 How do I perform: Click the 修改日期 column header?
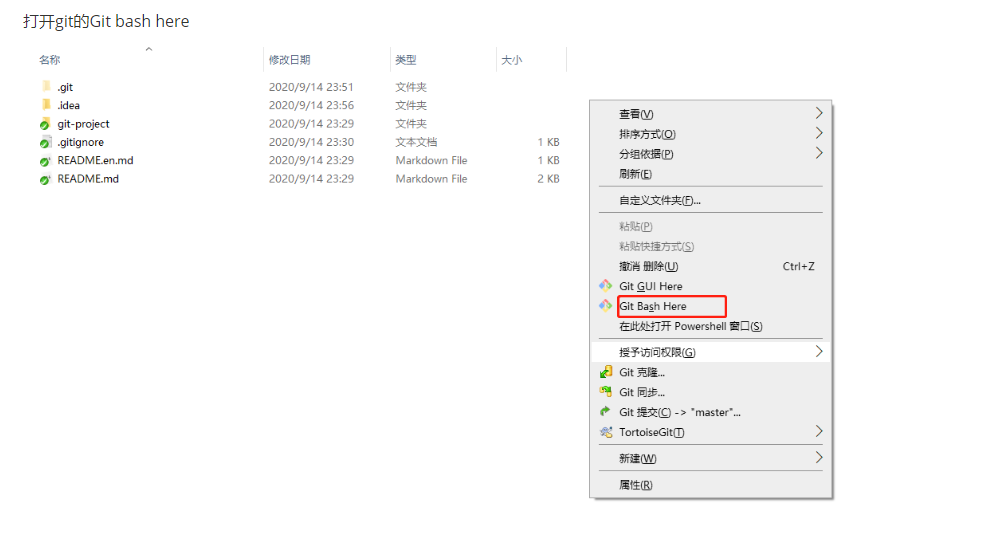[289, 60]
